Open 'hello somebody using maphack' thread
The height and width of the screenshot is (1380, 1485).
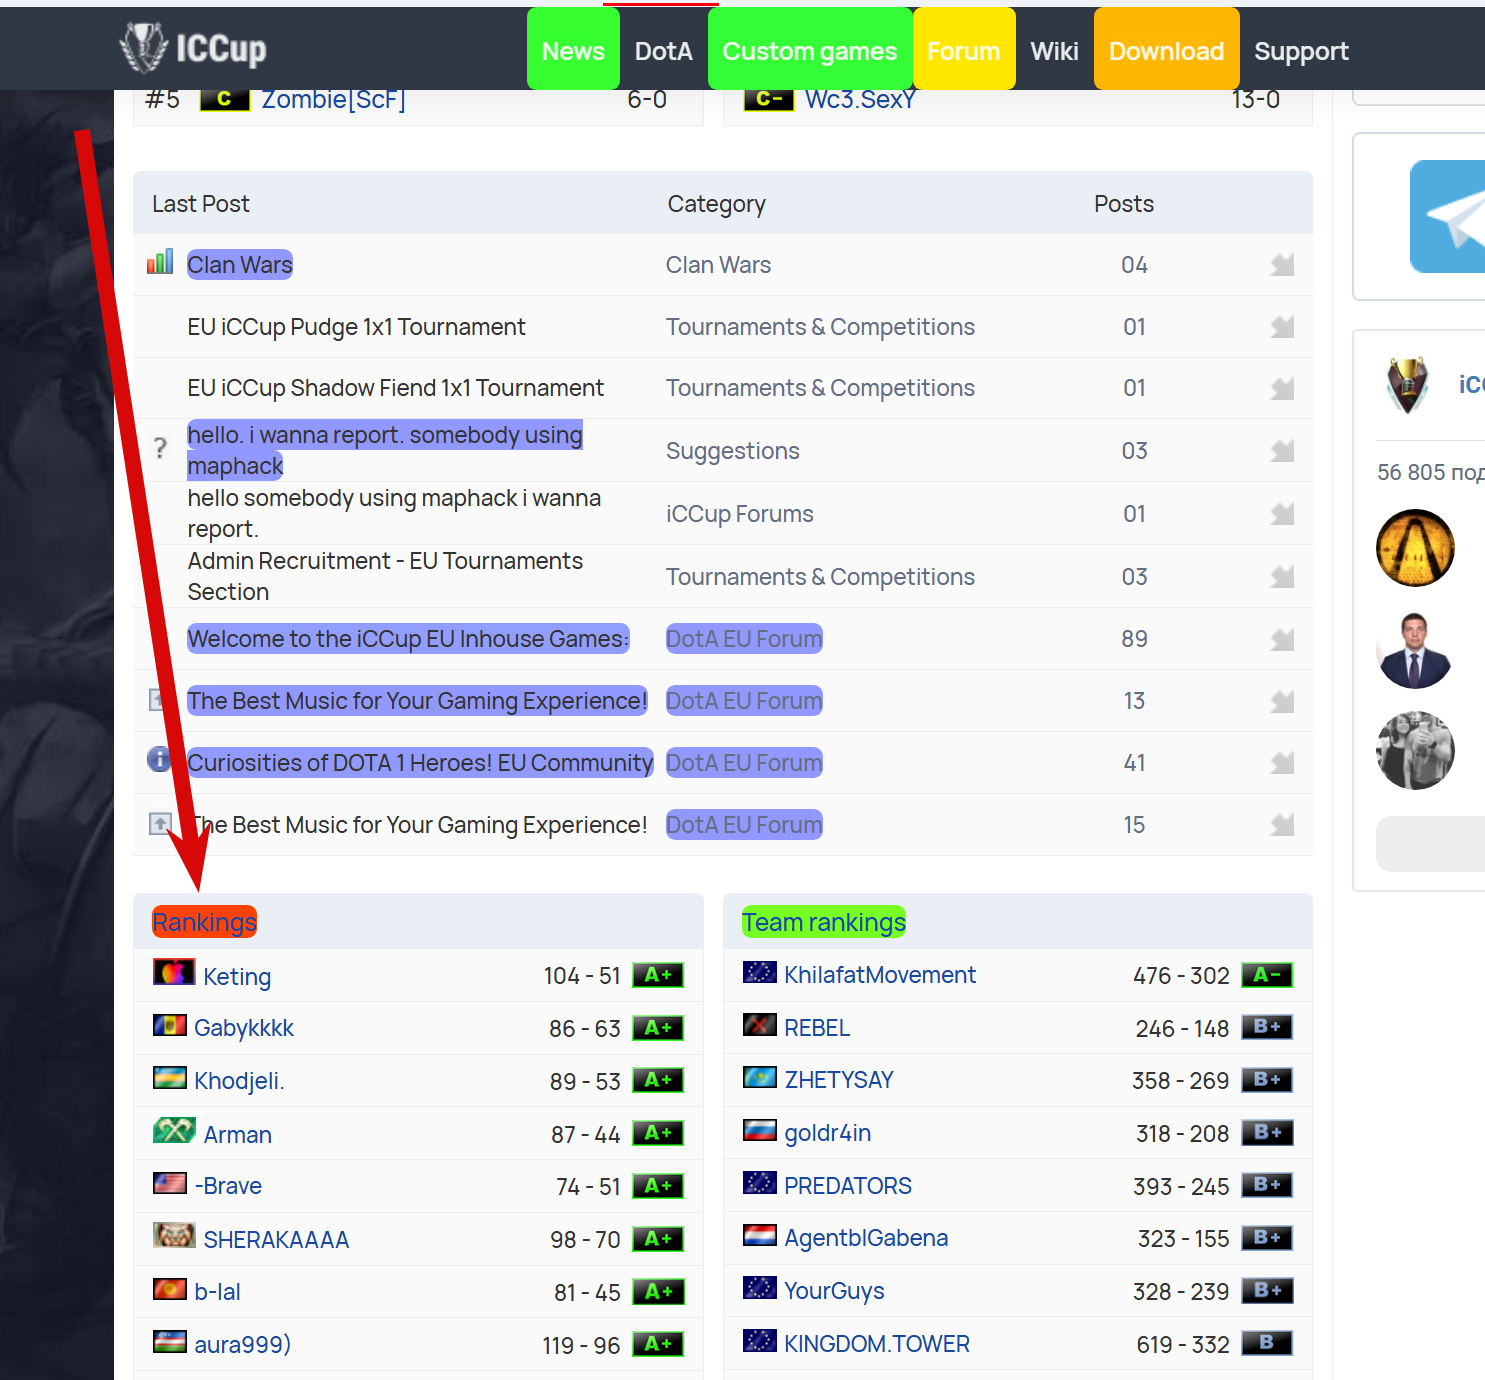tap(394, 513)
